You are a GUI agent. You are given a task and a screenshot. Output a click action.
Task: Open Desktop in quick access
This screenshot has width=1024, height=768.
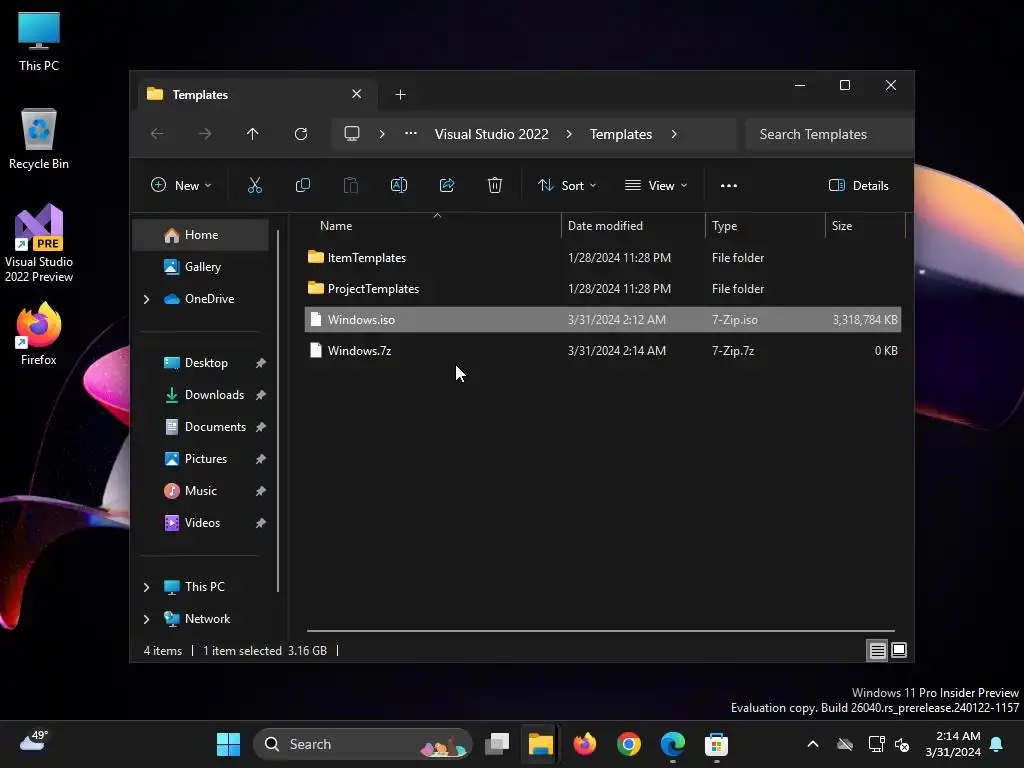201,363
